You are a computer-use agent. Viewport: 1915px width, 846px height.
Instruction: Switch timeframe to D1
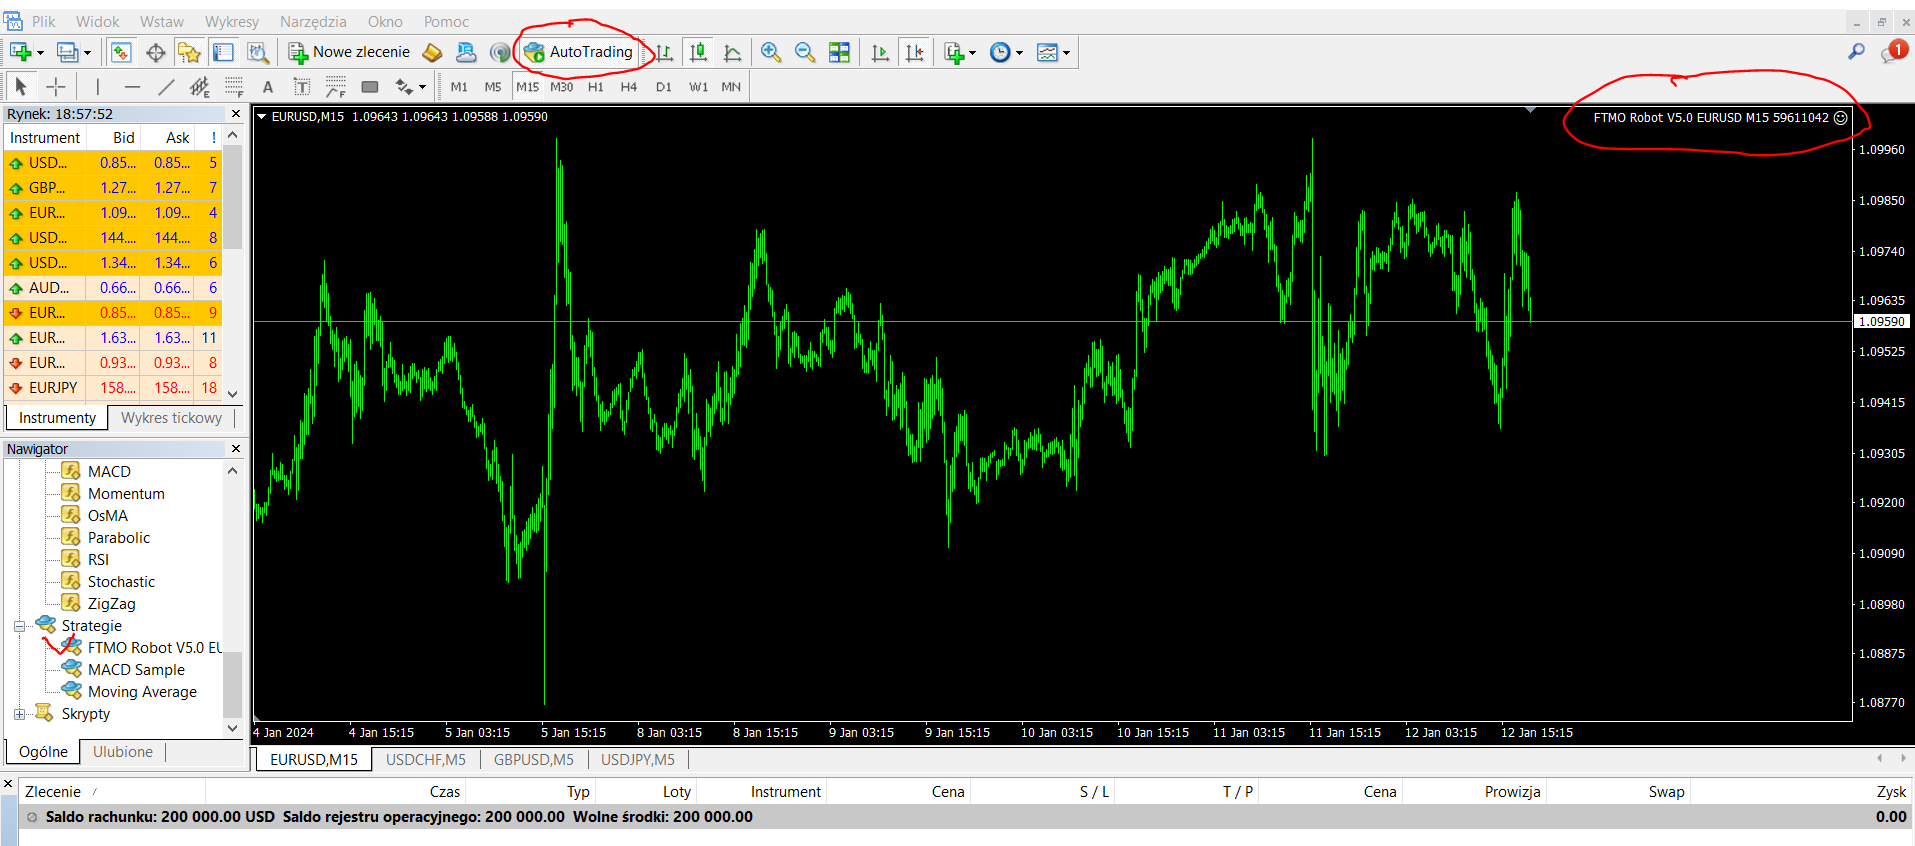[x=664, y=87]
